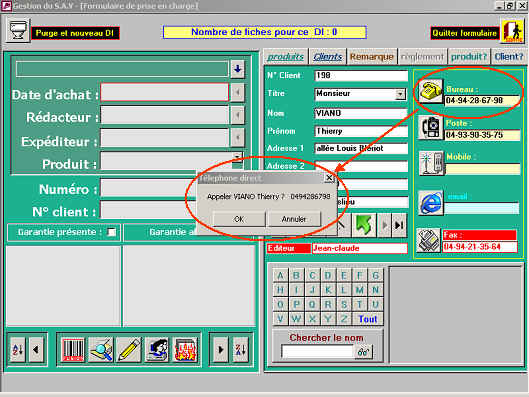This screenshot has height=397, width=529.
Task: Click the letter M alphabet filter key
Action: [359, 290]
